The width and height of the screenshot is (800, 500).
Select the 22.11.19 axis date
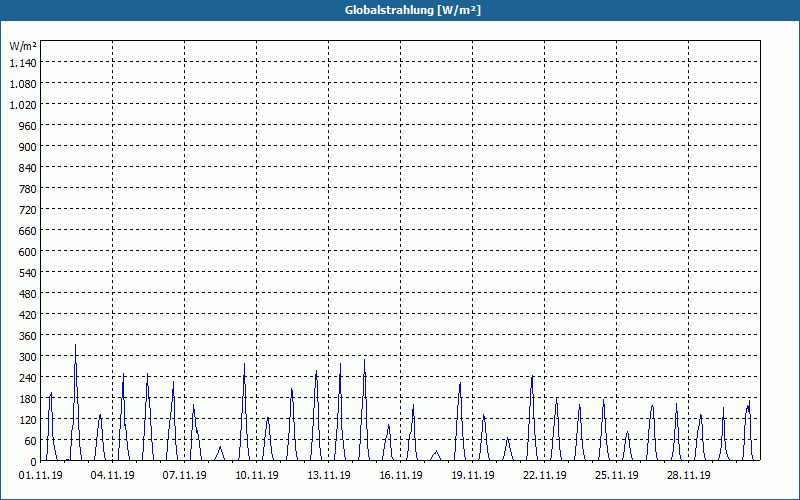tap(544, 476)
